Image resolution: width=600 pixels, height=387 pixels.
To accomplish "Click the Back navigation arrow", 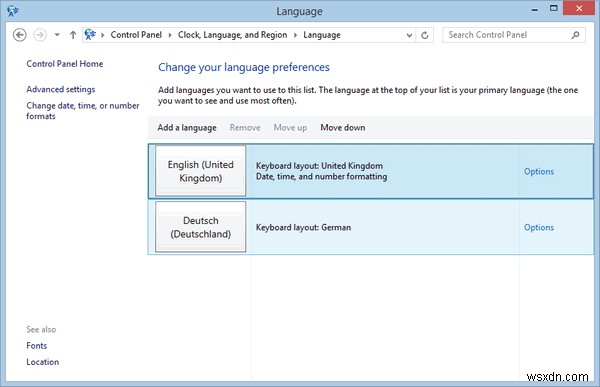I will point(20,35).
